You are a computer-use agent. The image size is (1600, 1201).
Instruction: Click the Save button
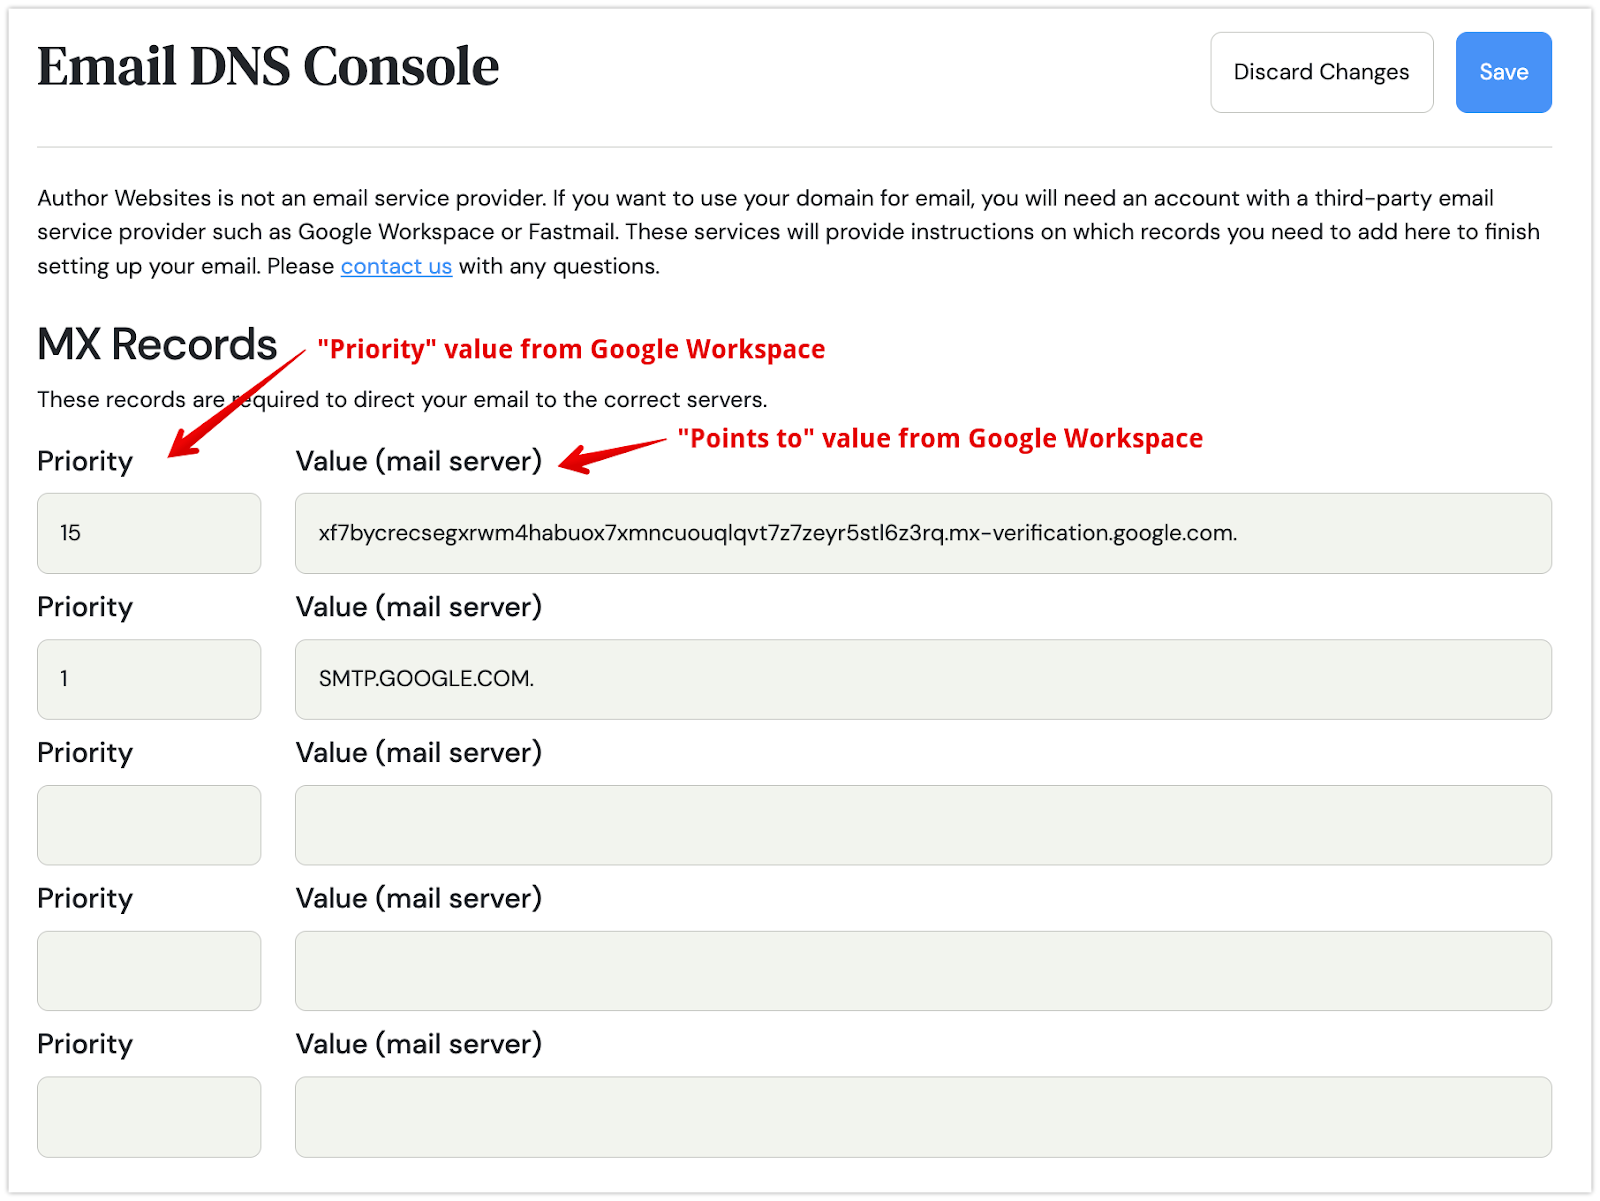click(1503, 72)
